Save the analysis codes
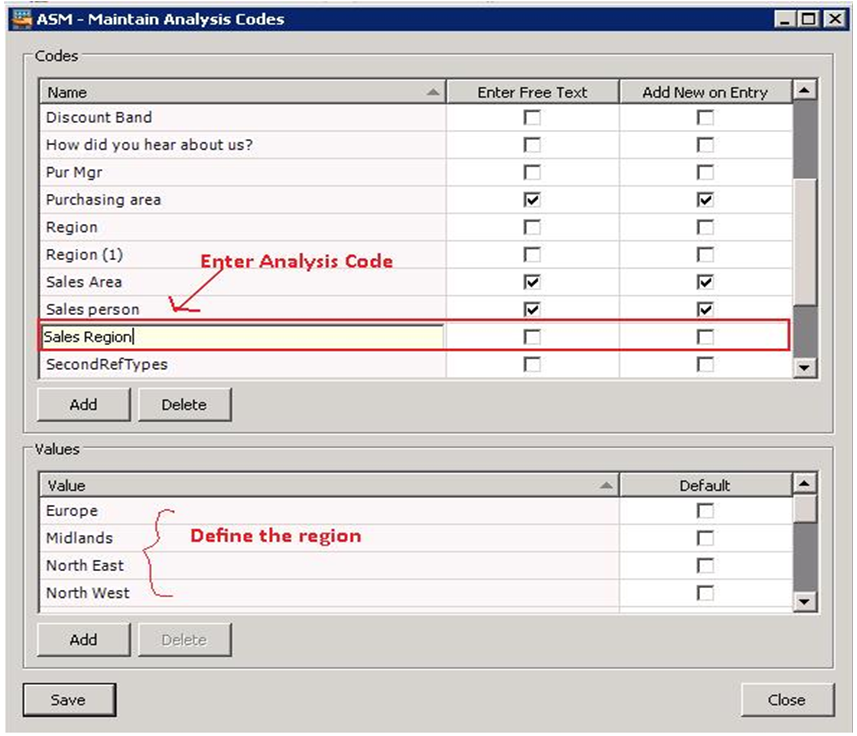 (69, 699)
